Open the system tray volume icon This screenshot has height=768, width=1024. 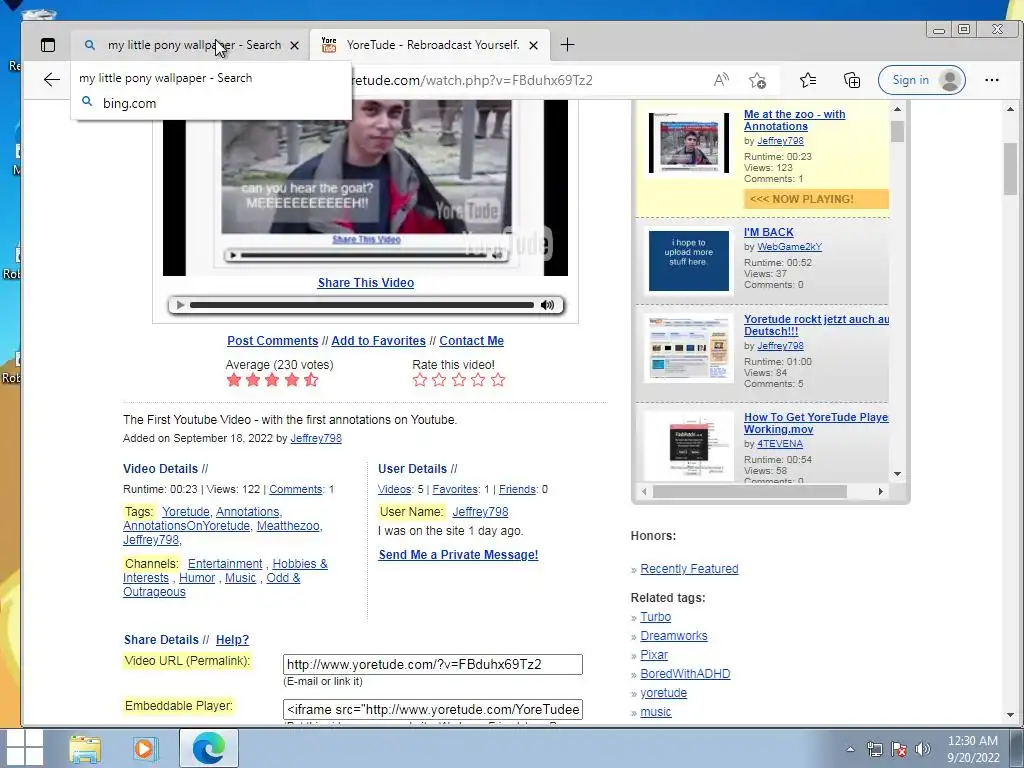point(923,749)
